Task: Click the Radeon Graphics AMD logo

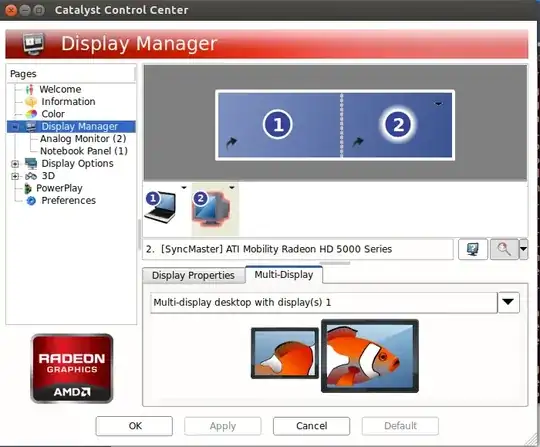Action: pos(72,368)
